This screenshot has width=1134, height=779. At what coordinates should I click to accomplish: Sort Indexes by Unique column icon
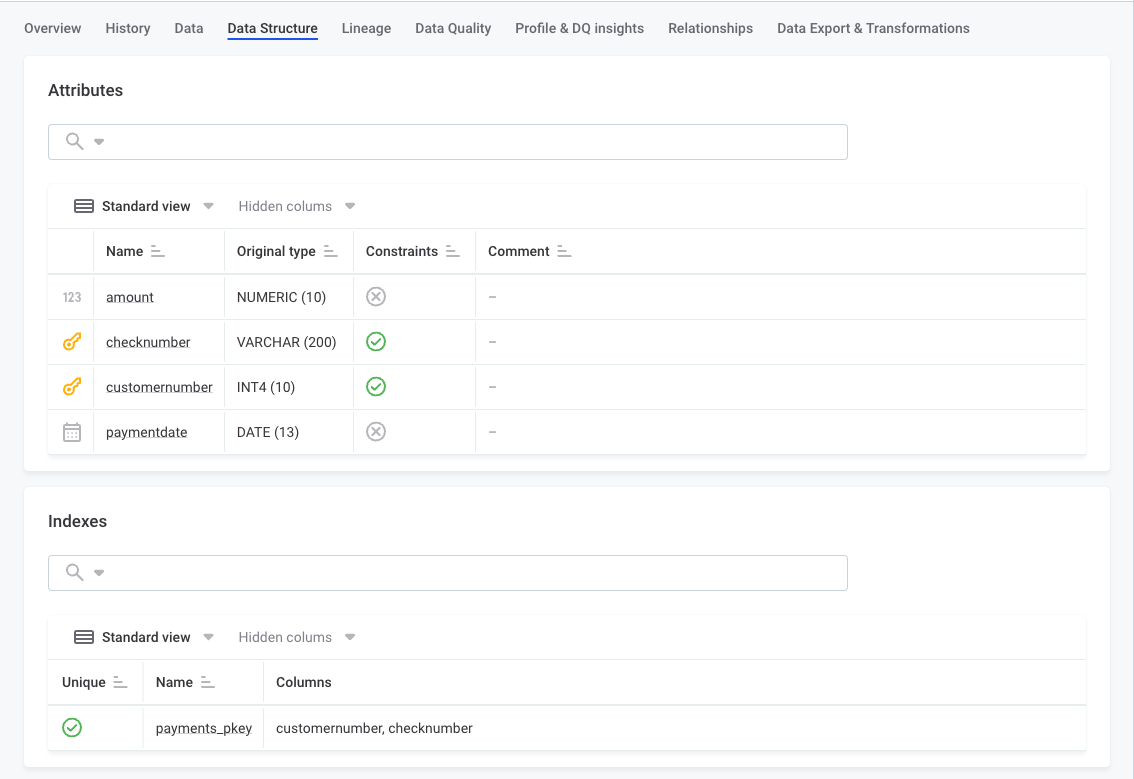[x=120, y=682]
